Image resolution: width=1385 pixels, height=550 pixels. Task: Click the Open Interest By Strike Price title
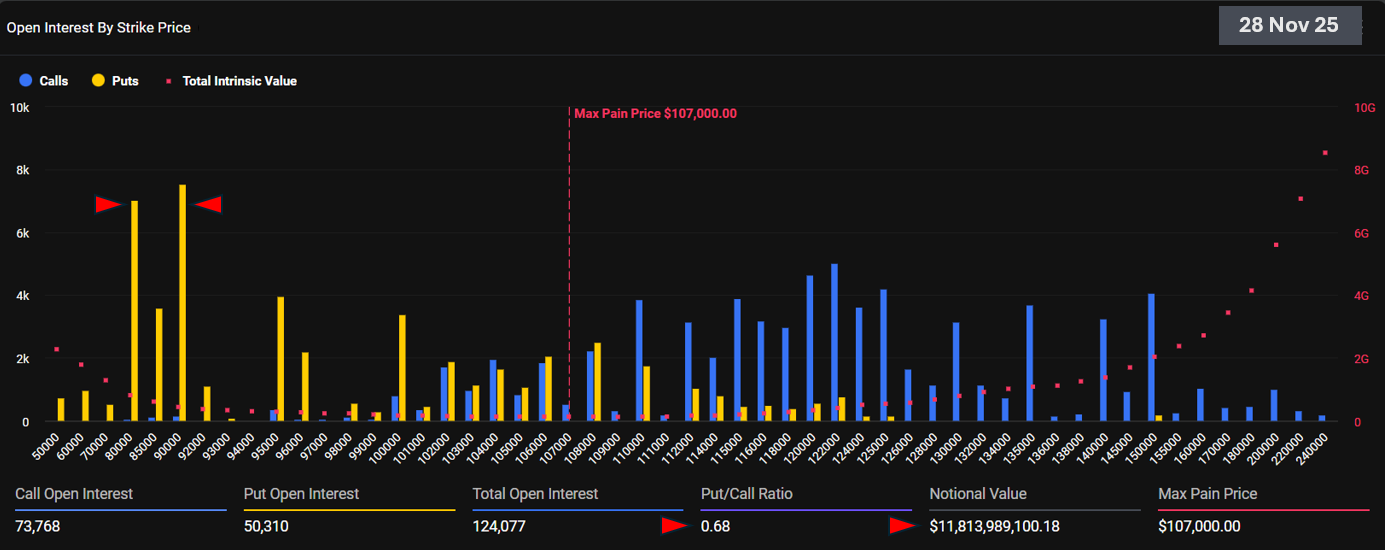(98, 28)
